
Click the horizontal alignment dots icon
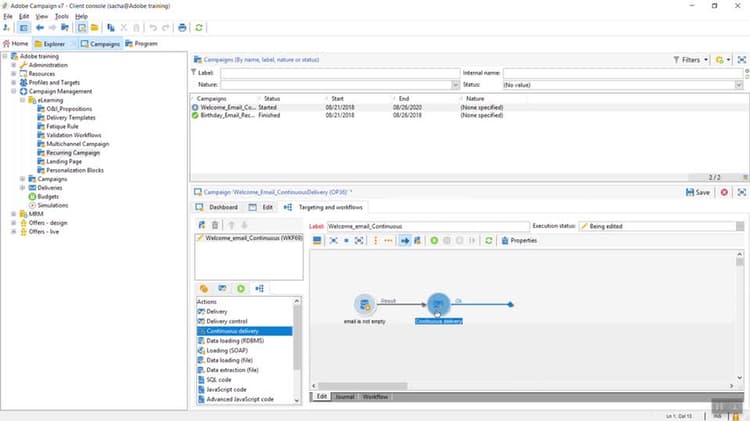[x=388, y=241]
